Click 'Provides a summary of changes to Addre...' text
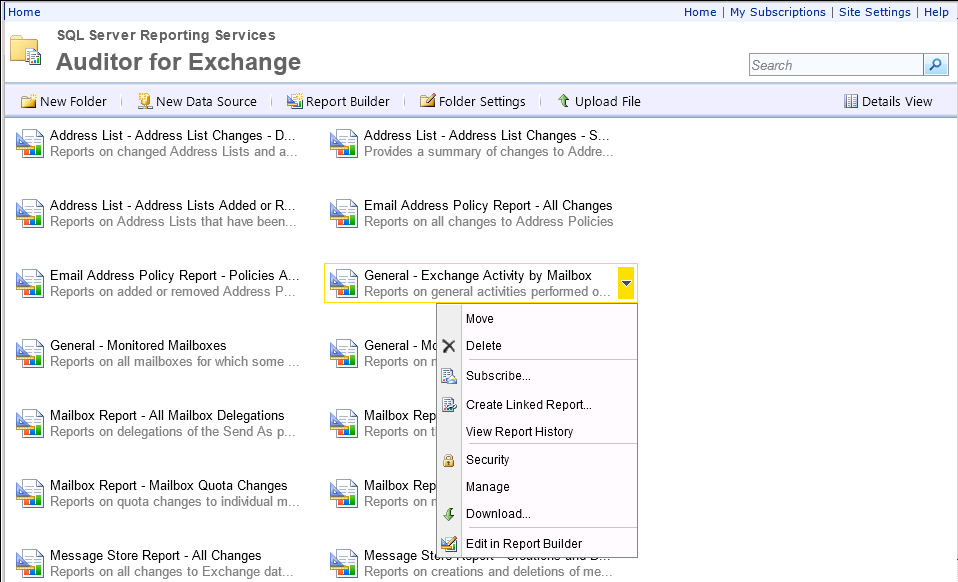Image resolution: width=958 pixels, height=582 pixels. 488,151
